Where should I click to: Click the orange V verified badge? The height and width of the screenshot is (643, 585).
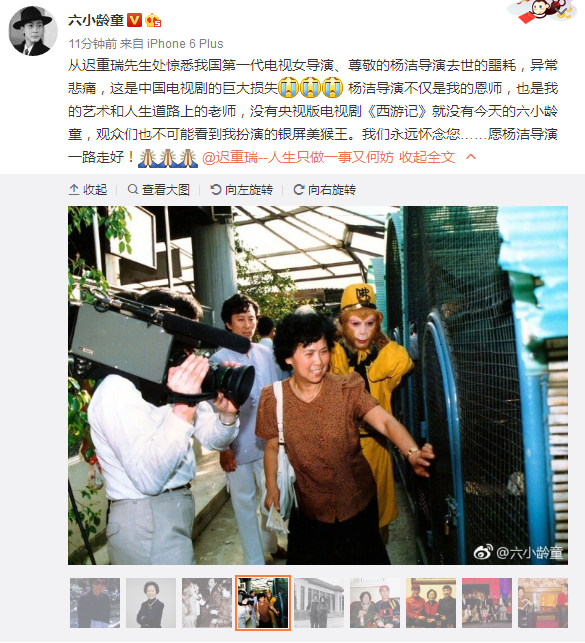pyautogui.click(x=134, y=20)
